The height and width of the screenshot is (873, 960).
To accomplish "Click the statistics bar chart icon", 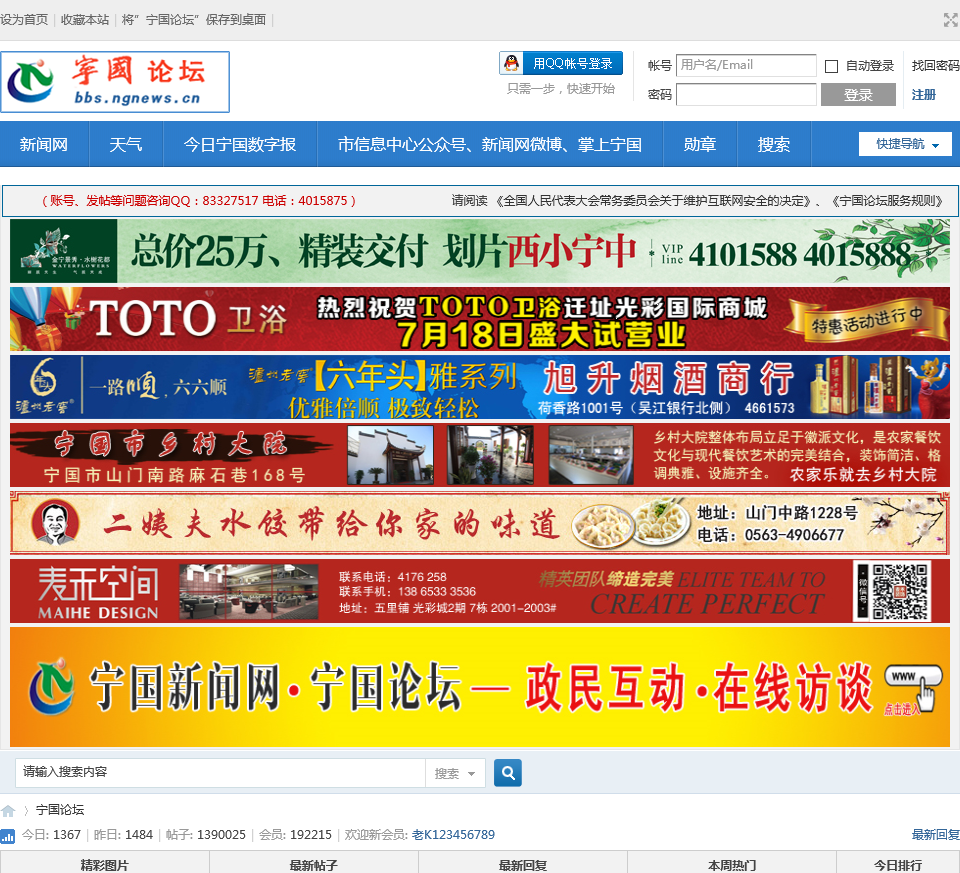I will pos(7,836).
